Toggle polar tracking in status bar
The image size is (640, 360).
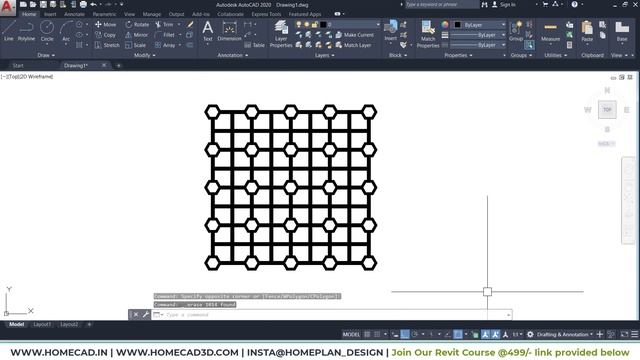point(415,334)
